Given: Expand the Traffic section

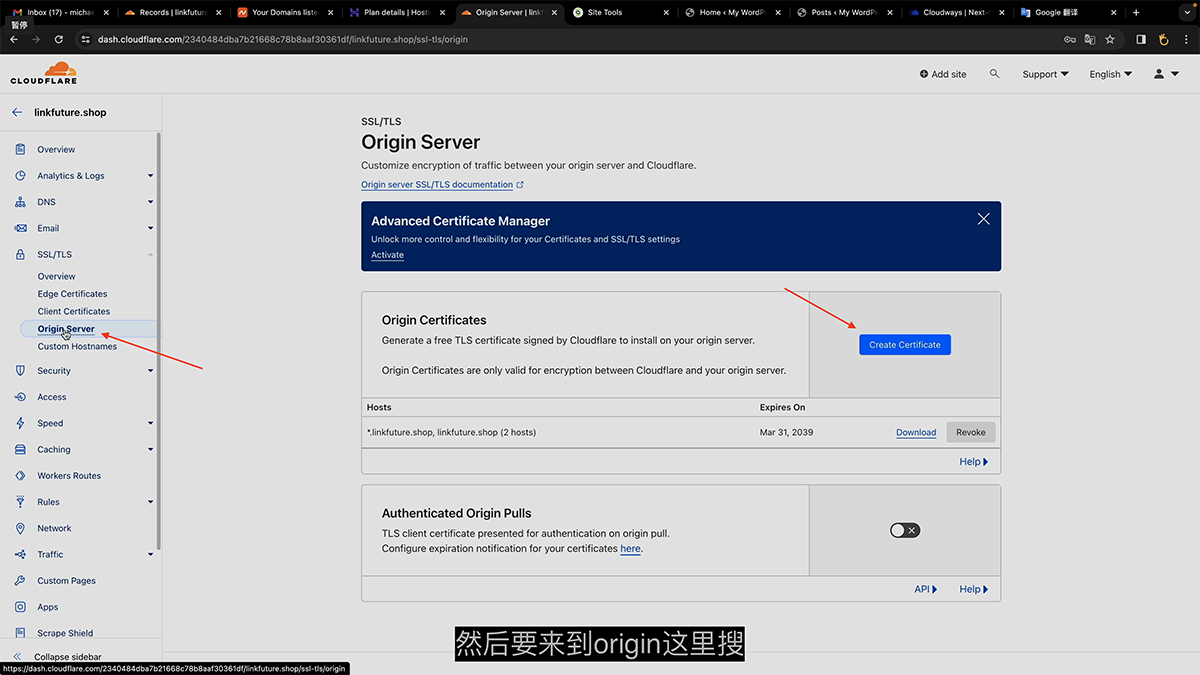Looking at the screenshot, I should coord(151,554).
